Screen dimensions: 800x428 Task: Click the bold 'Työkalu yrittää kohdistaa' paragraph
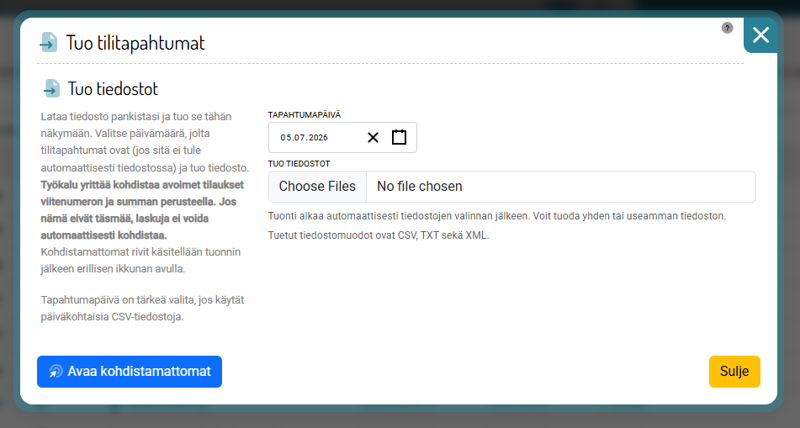click(x=142, y=210)
